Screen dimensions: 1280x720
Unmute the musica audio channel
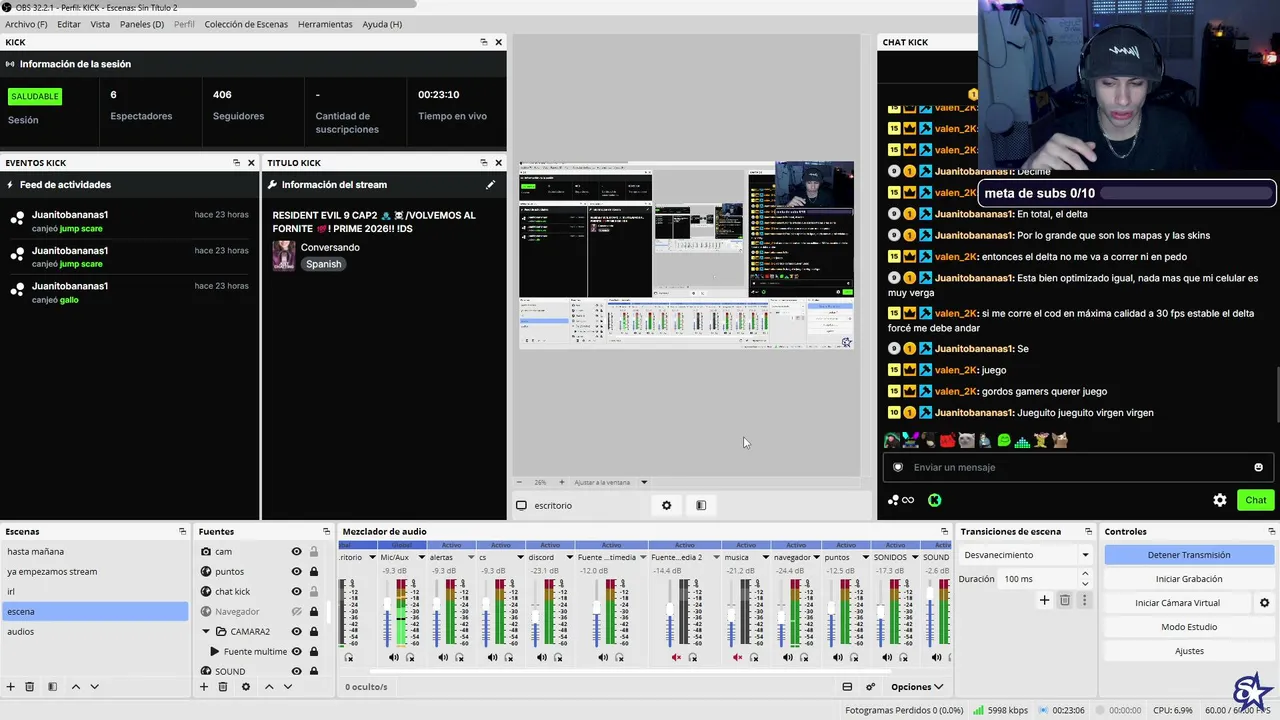pos(737,657)
